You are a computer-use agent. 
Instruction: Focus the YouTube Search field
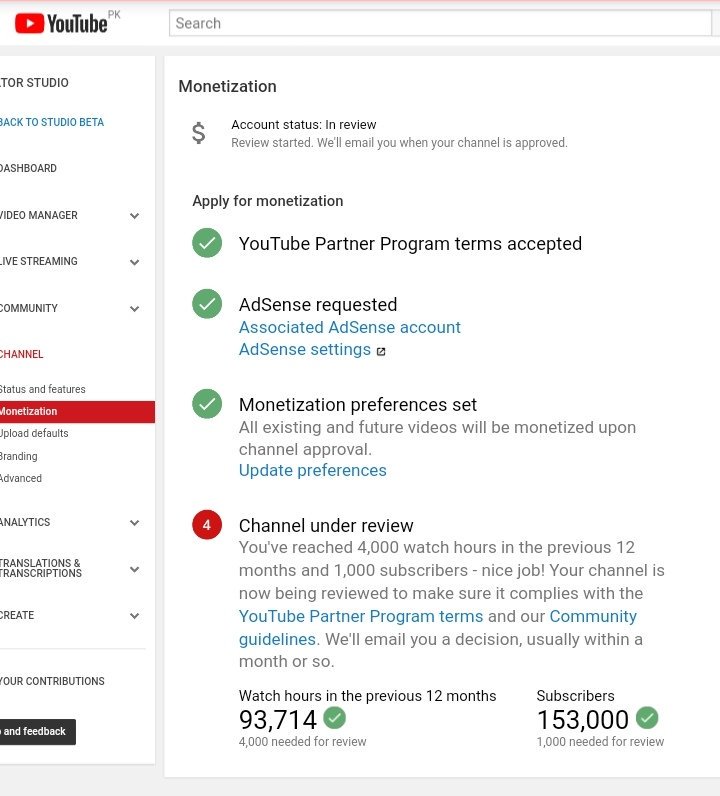(x=440, y=23)
